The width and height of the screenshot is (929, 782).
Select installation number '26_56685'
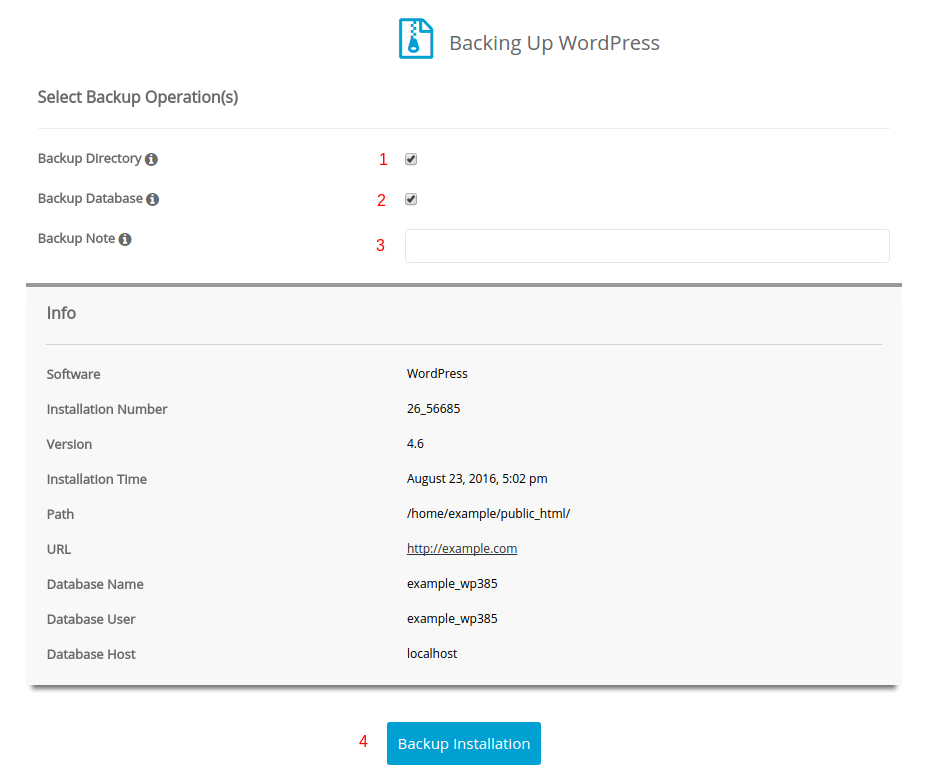pyautogui.click(x=434, y=409)
